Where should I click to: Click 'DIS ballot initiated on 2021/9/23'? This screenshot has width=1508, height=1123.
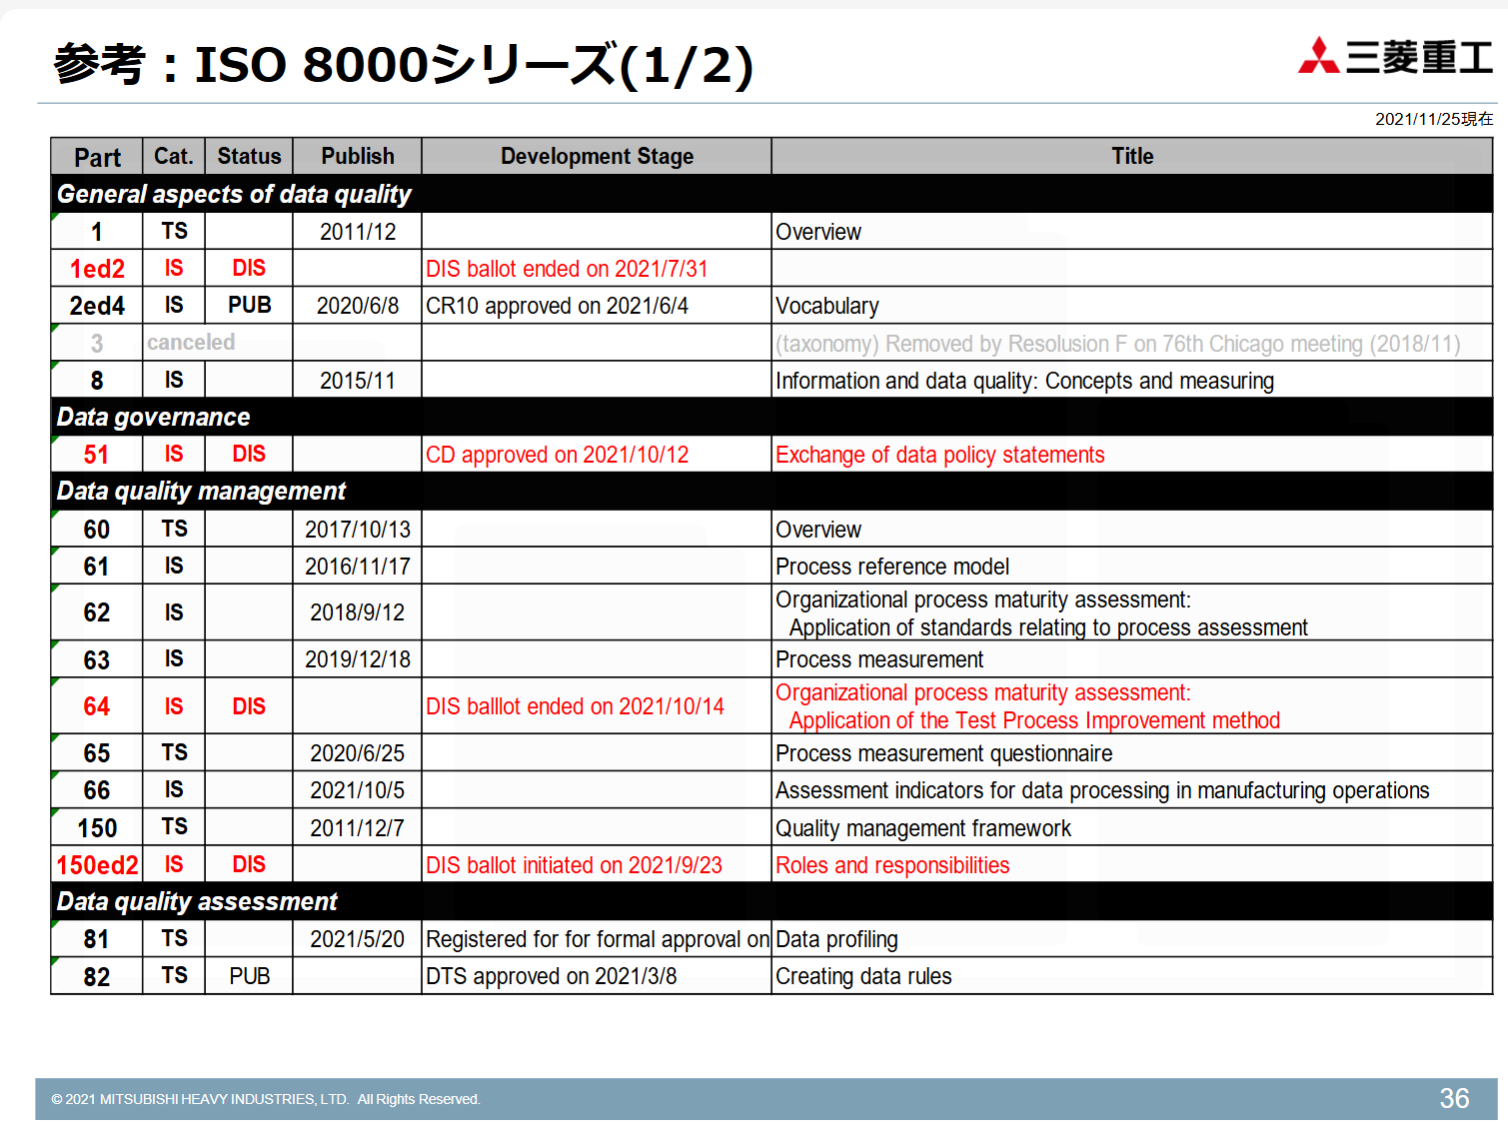click(x=574, y=866)
